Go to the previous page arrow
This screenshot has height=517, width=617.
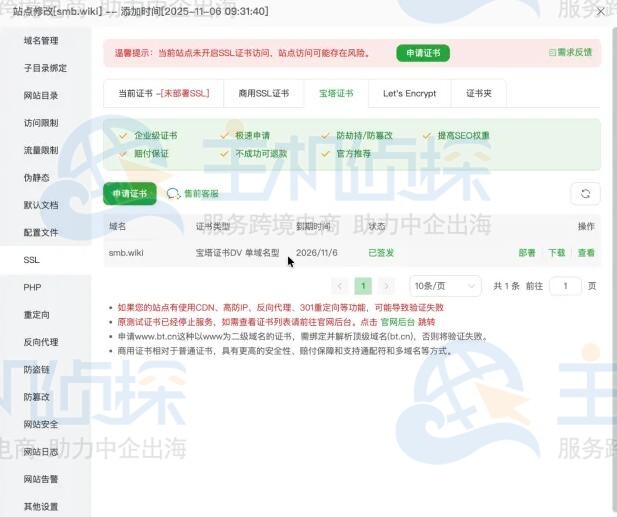[x=340, y=286]
